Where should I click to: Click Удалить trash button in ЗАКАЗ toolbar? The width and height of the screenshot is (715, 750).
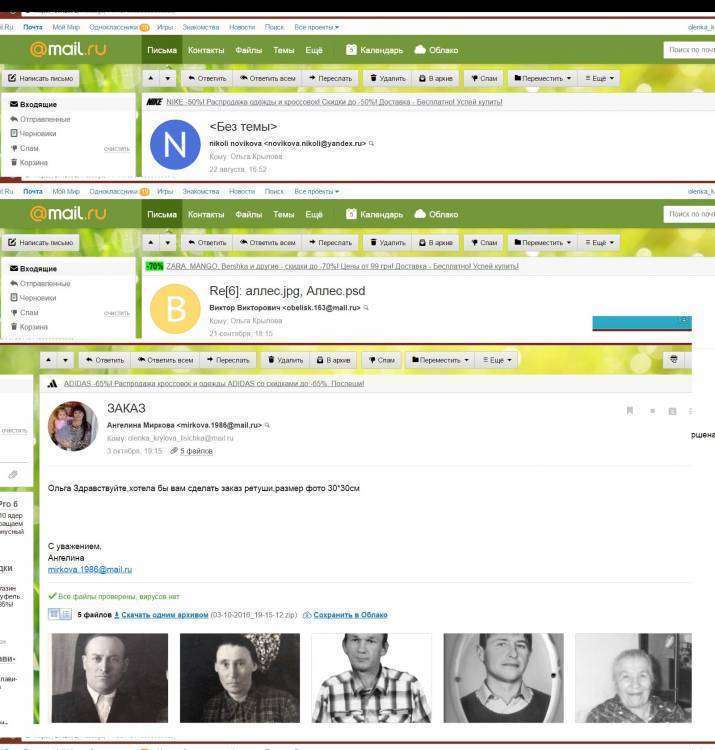[285, 360]
